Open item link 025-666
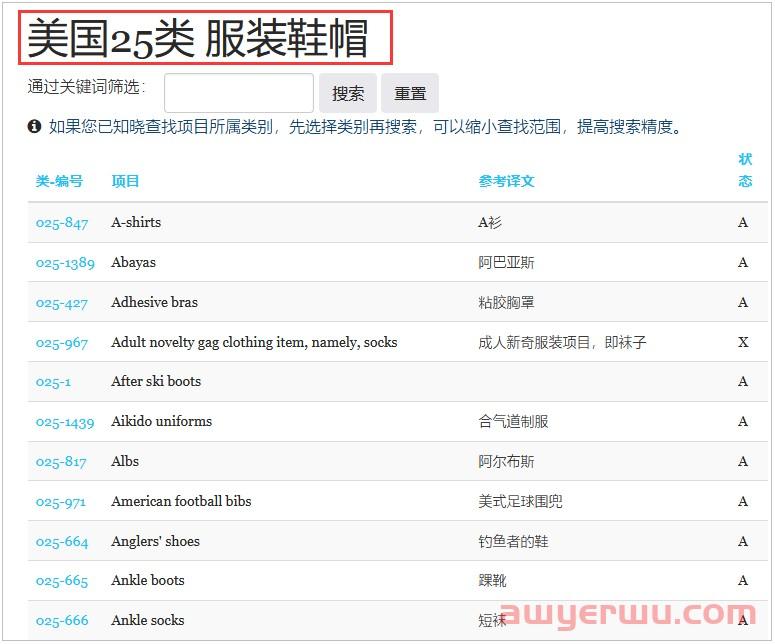 click(x=62, y=620)
